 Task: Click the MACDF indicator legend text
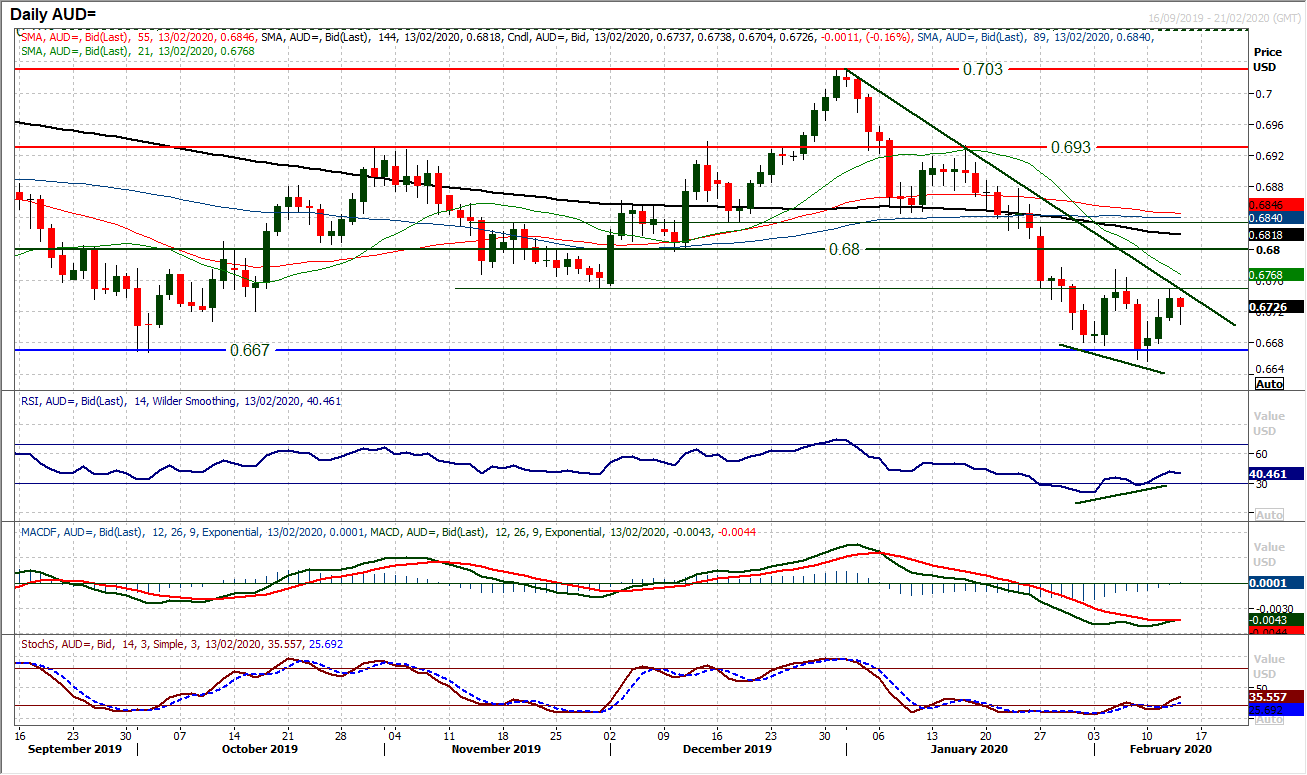pyautogui.click(x=388, y=533)
